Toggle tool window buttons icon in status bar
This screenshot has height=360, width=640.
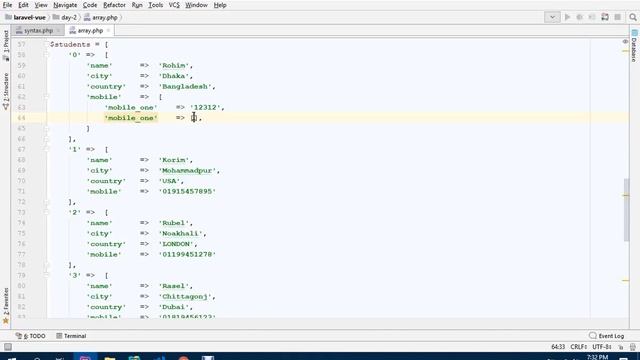coord(7,347)
